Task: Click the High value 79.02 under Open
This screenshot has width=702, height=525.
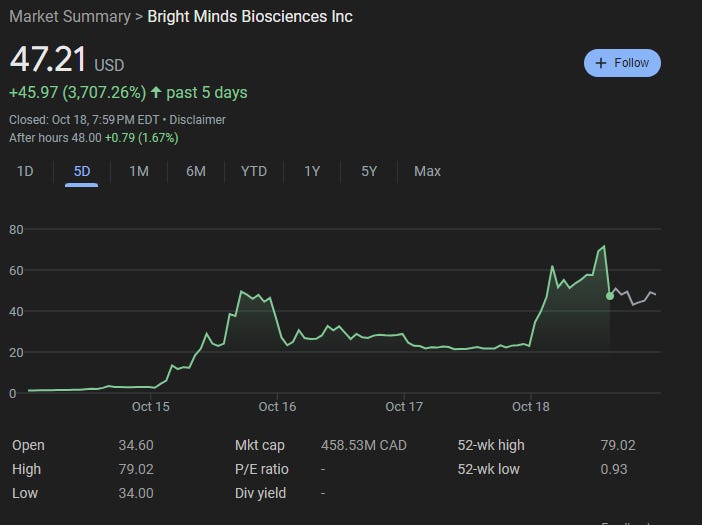Action: [x=136, y=470]
